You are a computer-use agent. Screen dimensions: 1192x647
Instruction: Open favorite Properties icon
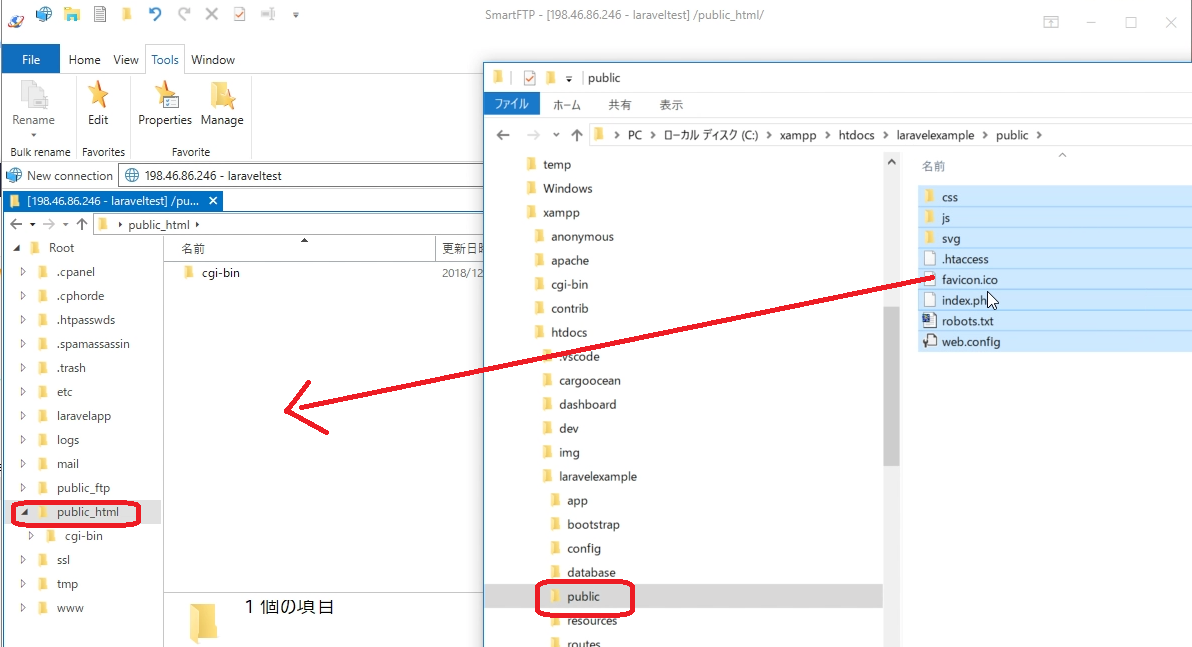(x=166, y=95)
